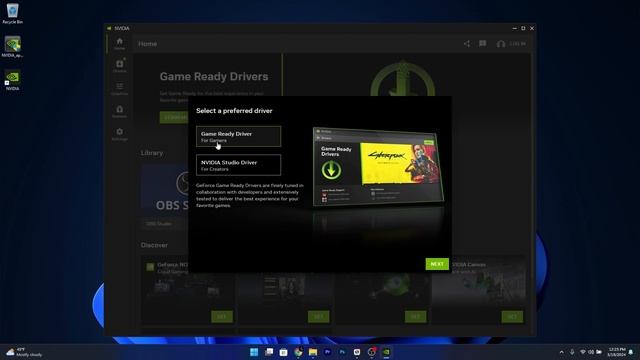Open the Recycle Bin desktop icon
The image size is (640, 360).
(x=12, y=13)
